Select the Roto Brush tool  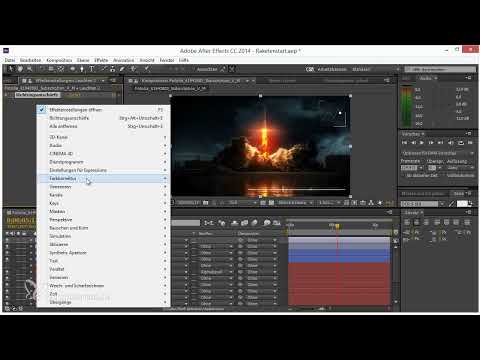pyautogui.click(x=134, y=69)
